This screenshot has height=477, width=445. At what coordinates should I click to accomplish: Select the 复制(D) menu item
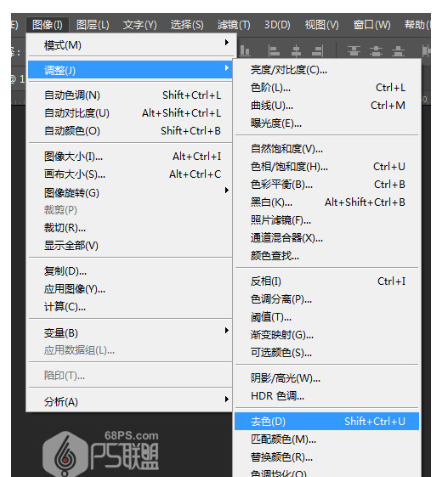click(130, 271)
